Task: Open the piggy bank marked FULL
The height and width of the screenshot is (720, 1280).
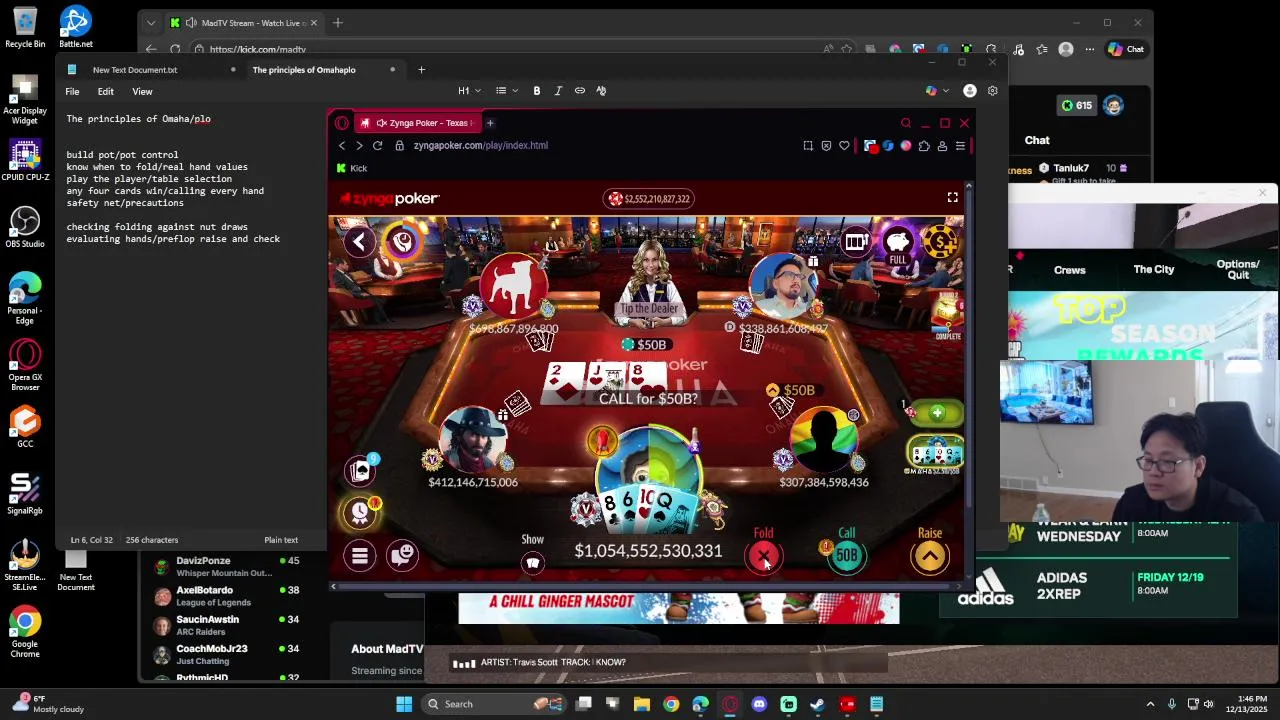Action: (898, 244)
